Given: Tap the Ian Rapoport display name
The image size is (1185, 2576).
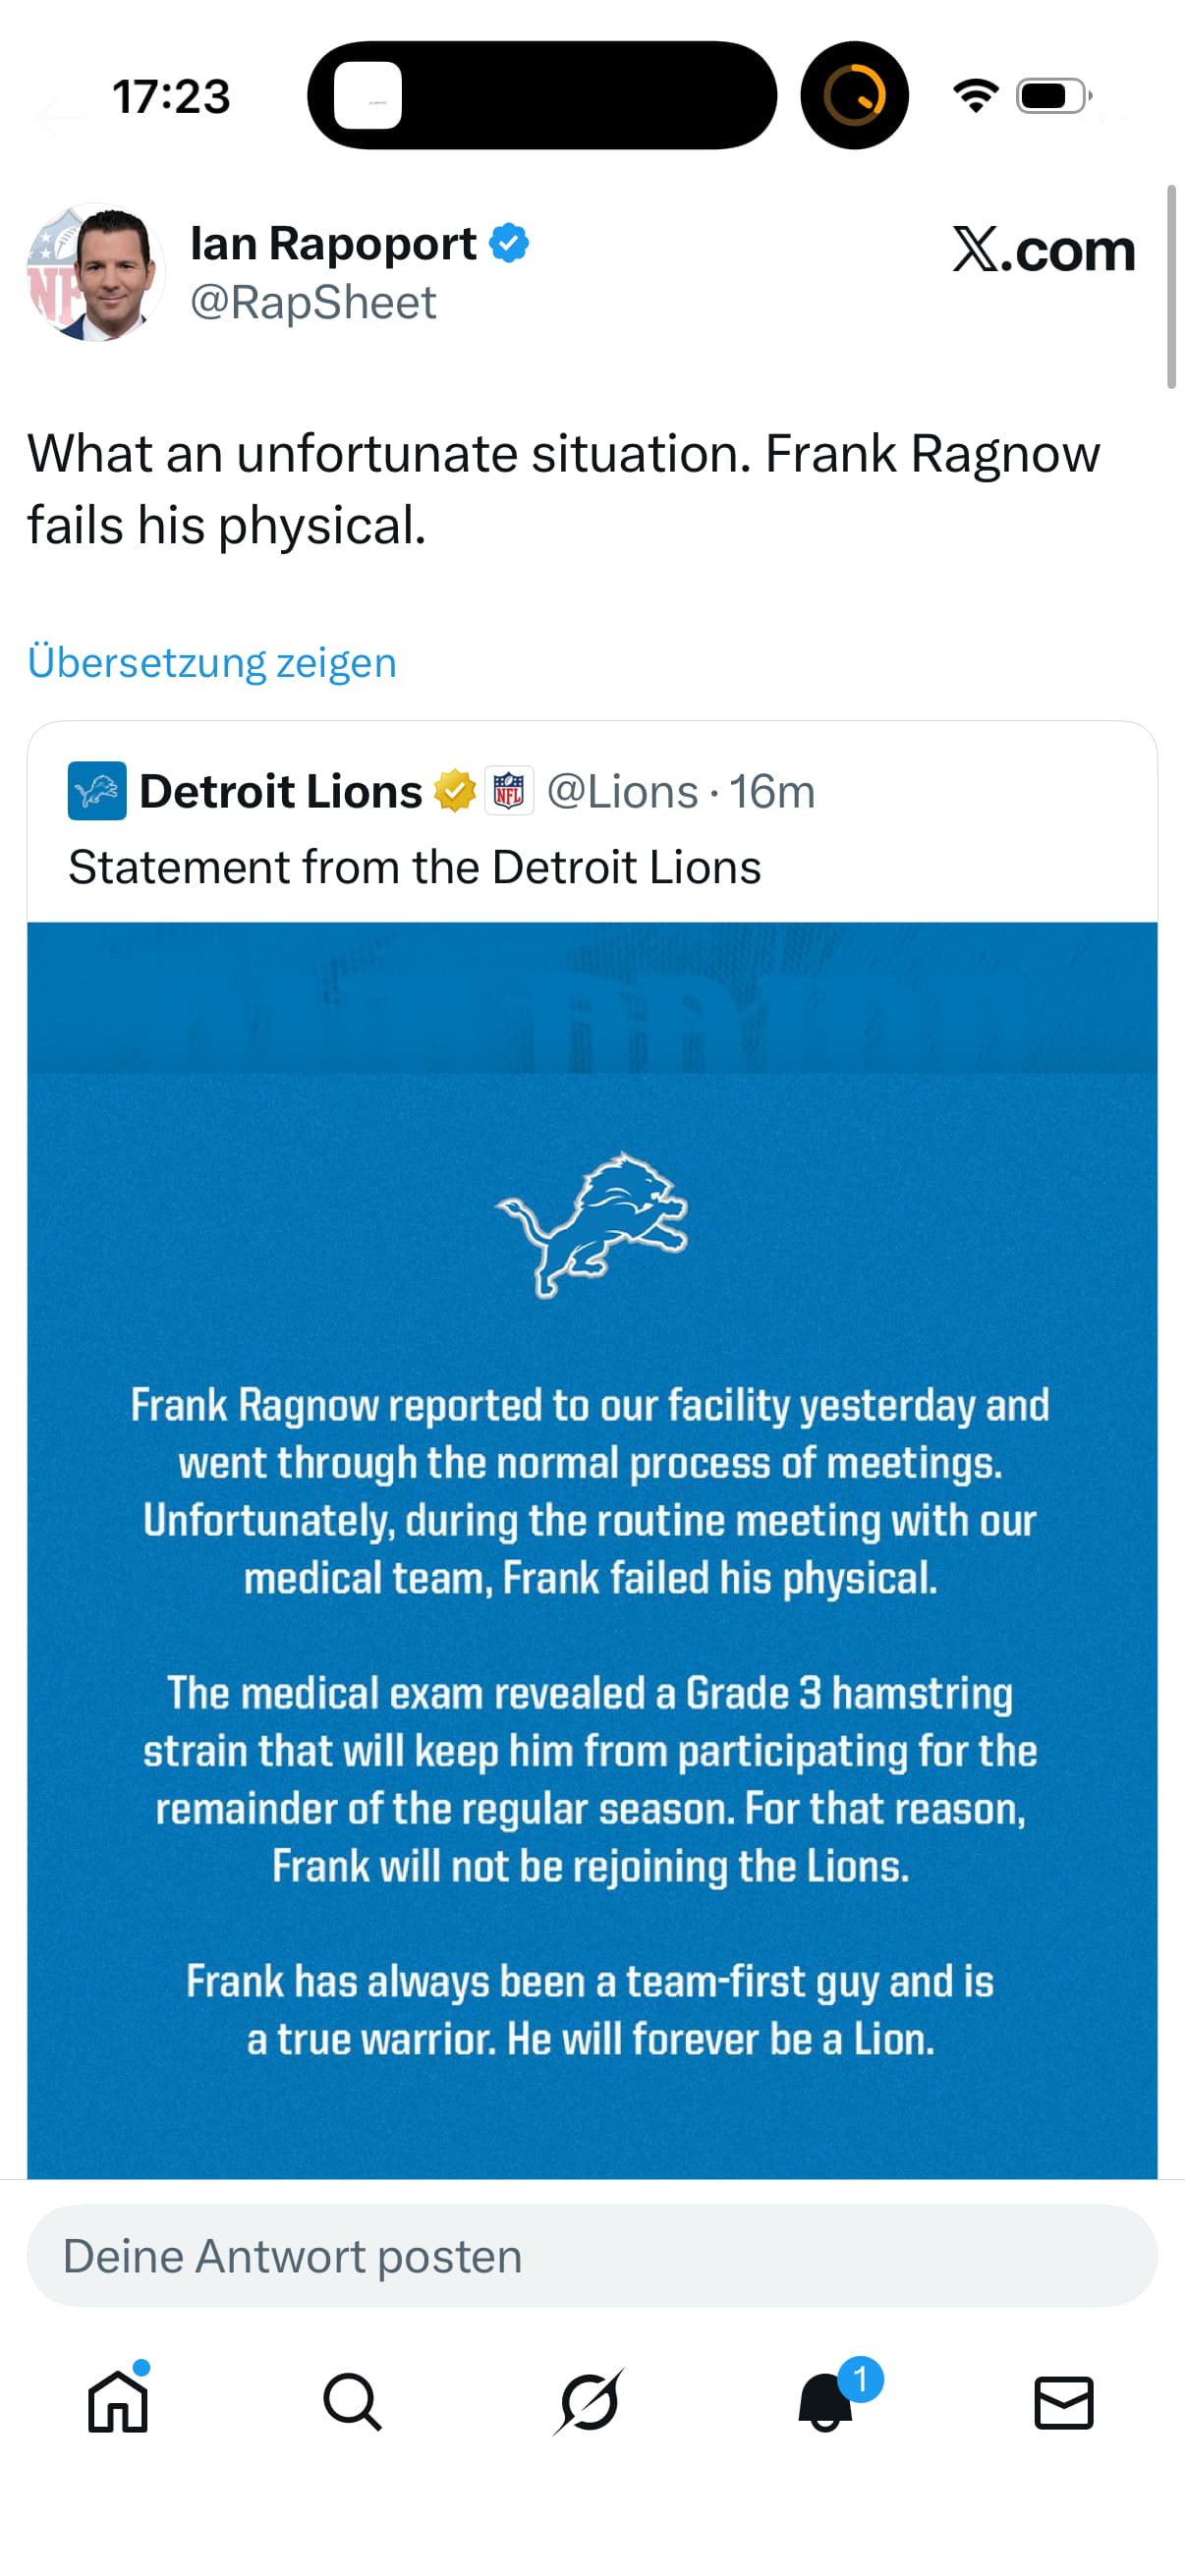Looking at the screenshot, I should click(x=333, y=243).
